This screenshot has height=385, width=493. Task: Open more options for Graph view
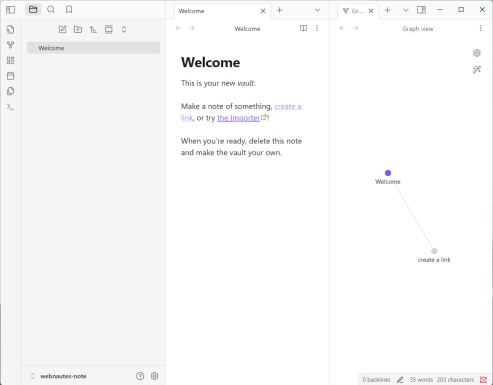point(480,28)
